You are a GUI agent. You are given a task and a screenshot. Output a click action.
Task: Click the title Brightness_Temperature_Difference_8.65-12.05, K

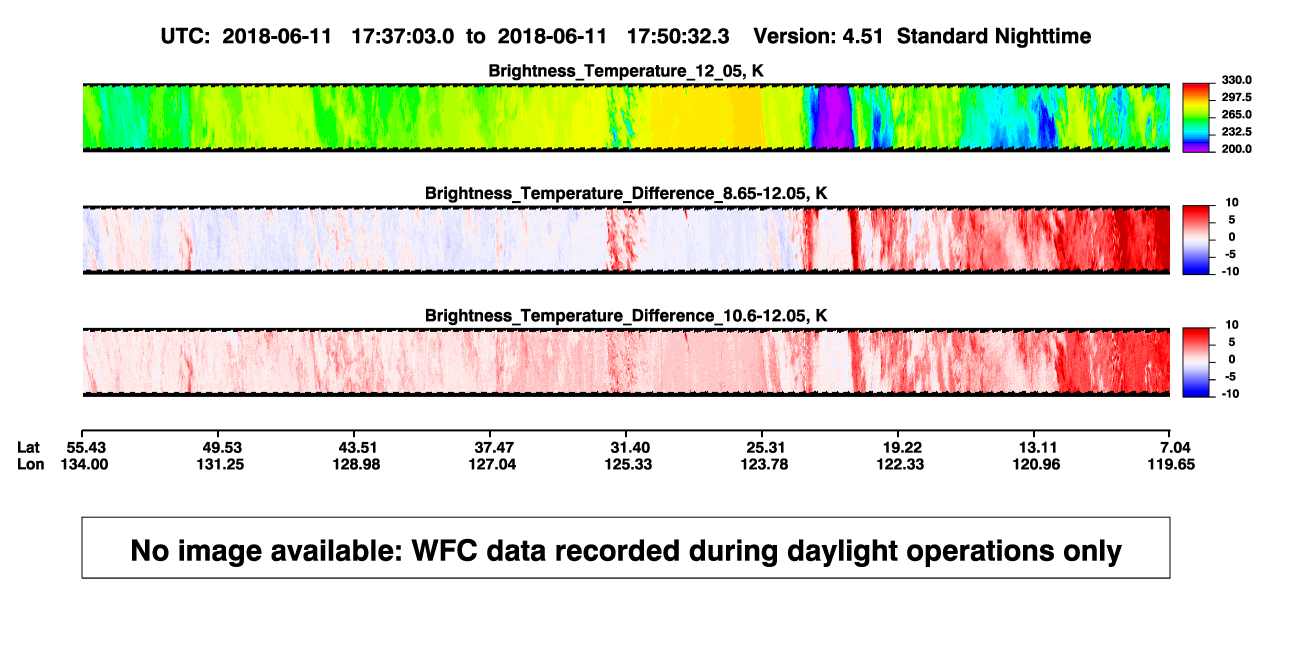(626, 193)
